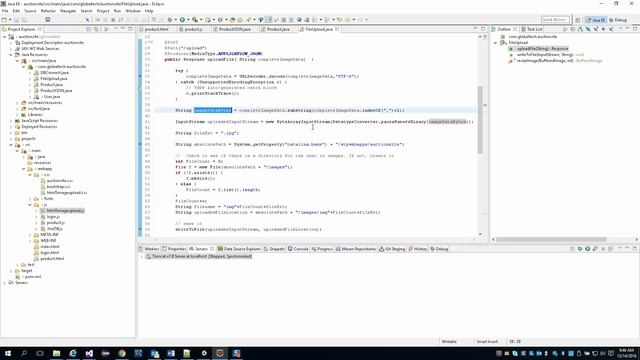Toggle Link with Editor in Project Explorer
The height and width of the screenshot is (360, 640).
96,29
